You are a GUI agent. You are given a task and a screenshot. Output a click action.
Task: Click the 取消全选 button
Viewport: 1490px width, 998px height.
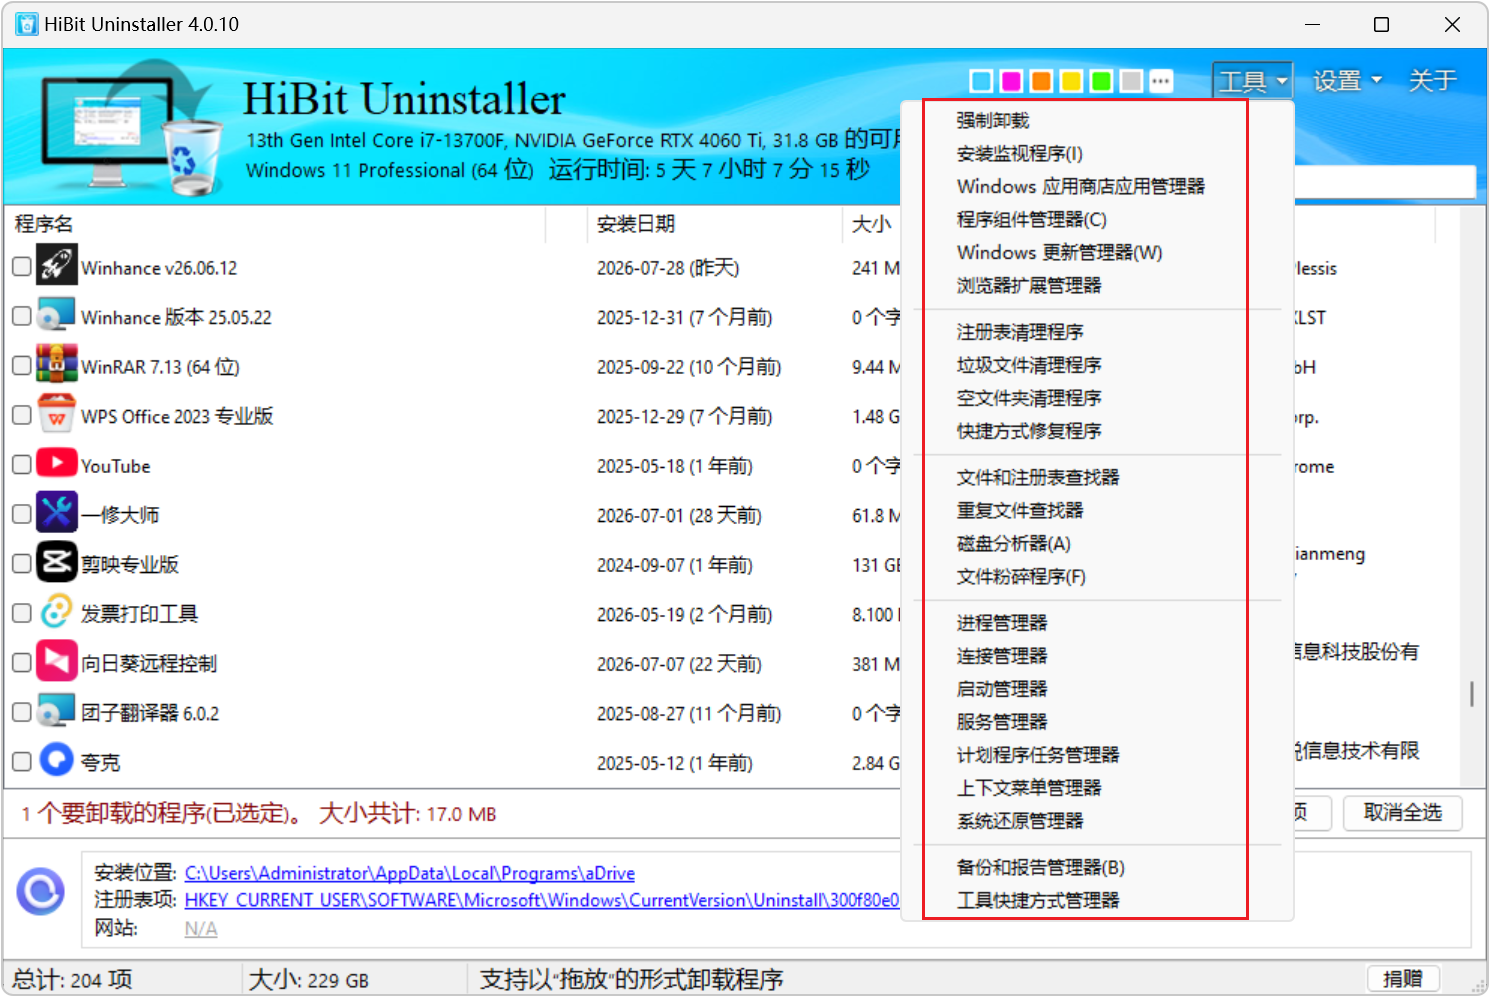1402,813
